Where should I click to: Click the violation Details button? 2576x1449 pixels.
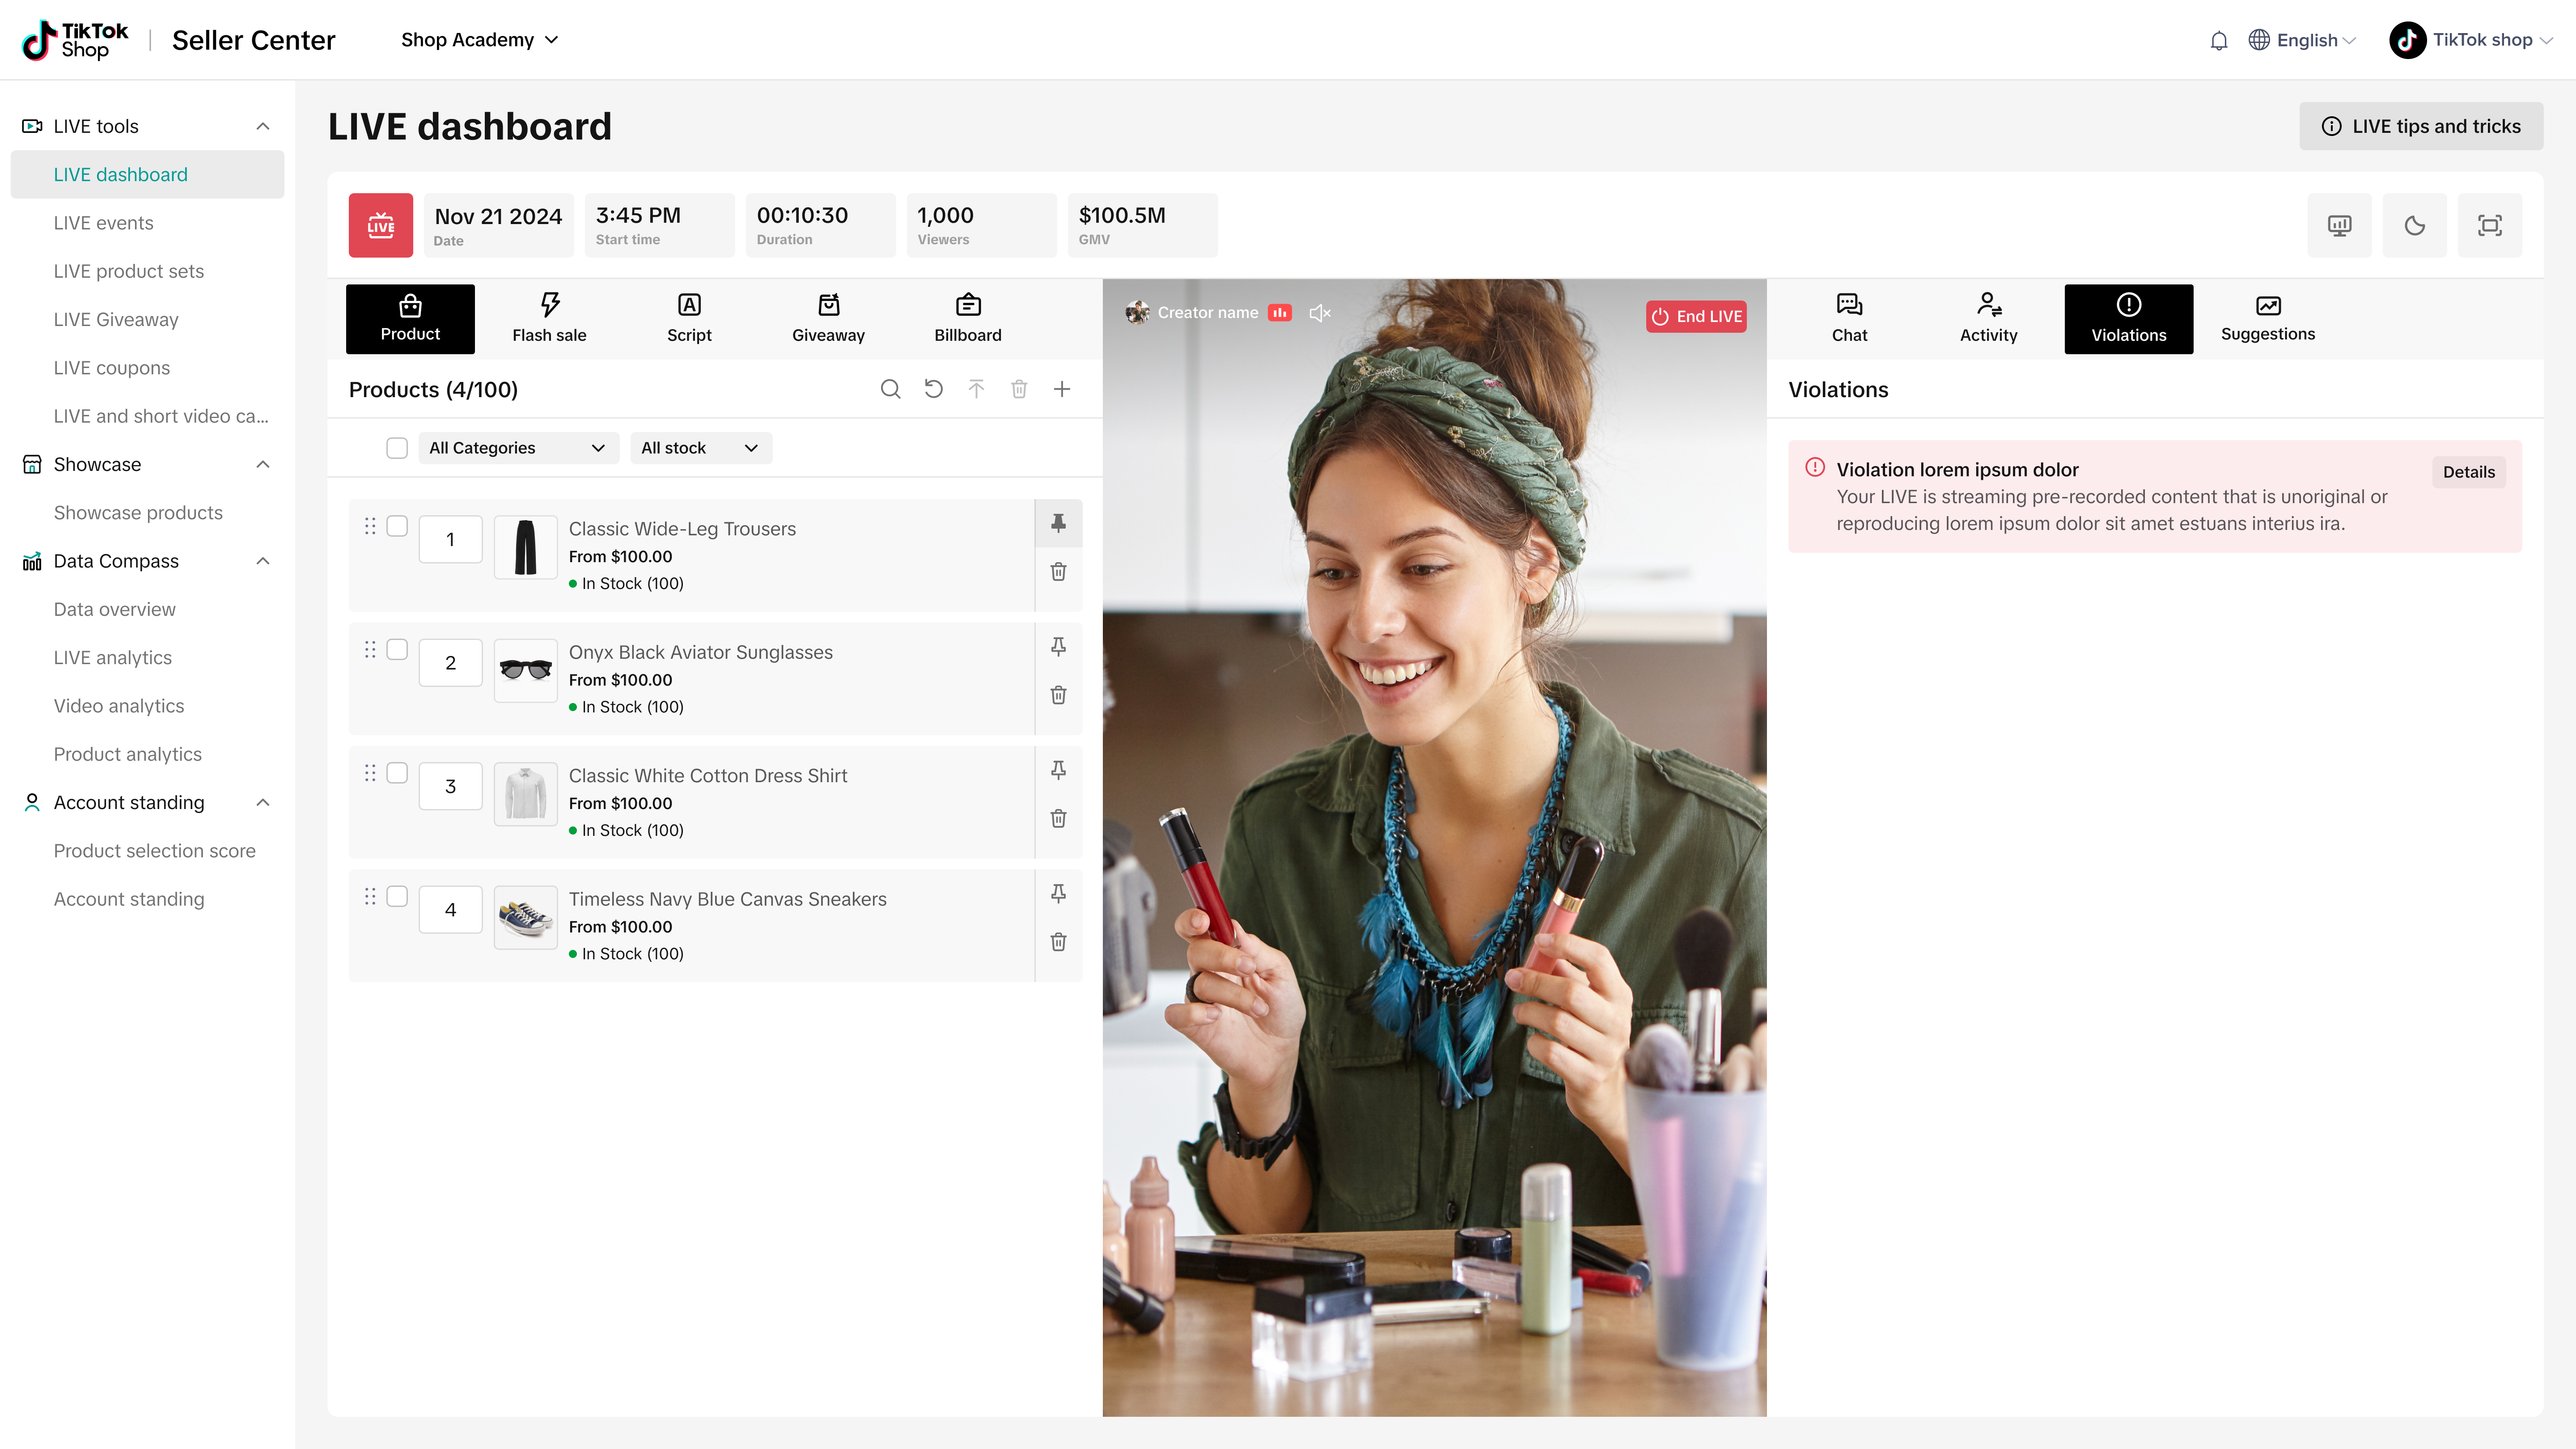click(2468, 472)
